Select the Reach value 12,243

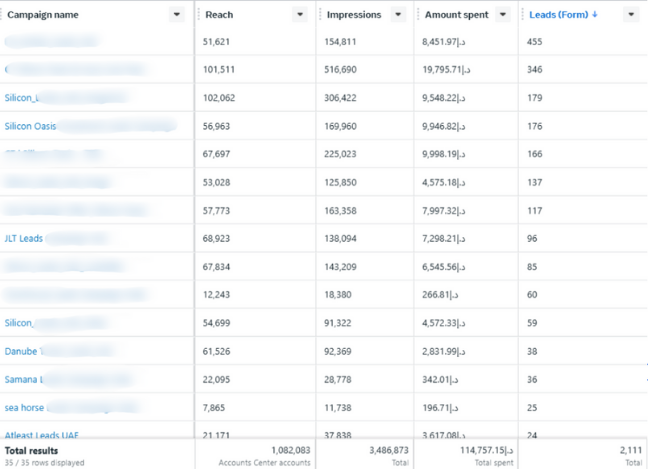click(x=216, y=295)
